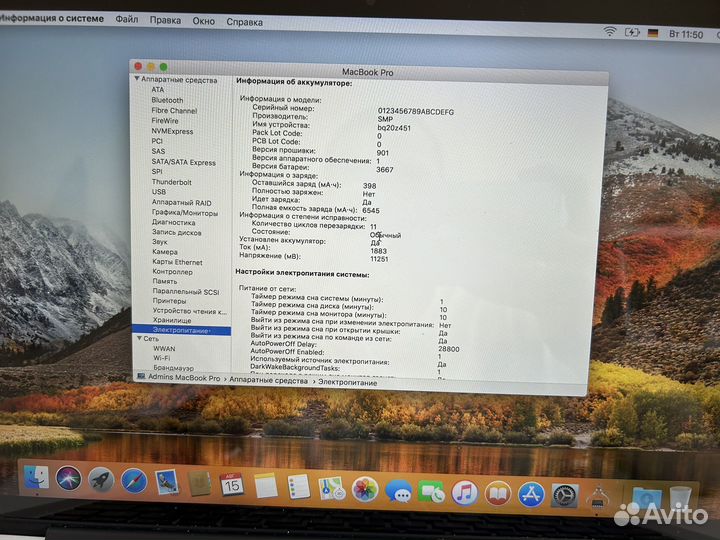Click battery charging icon in menu bar

click(632, 33)
